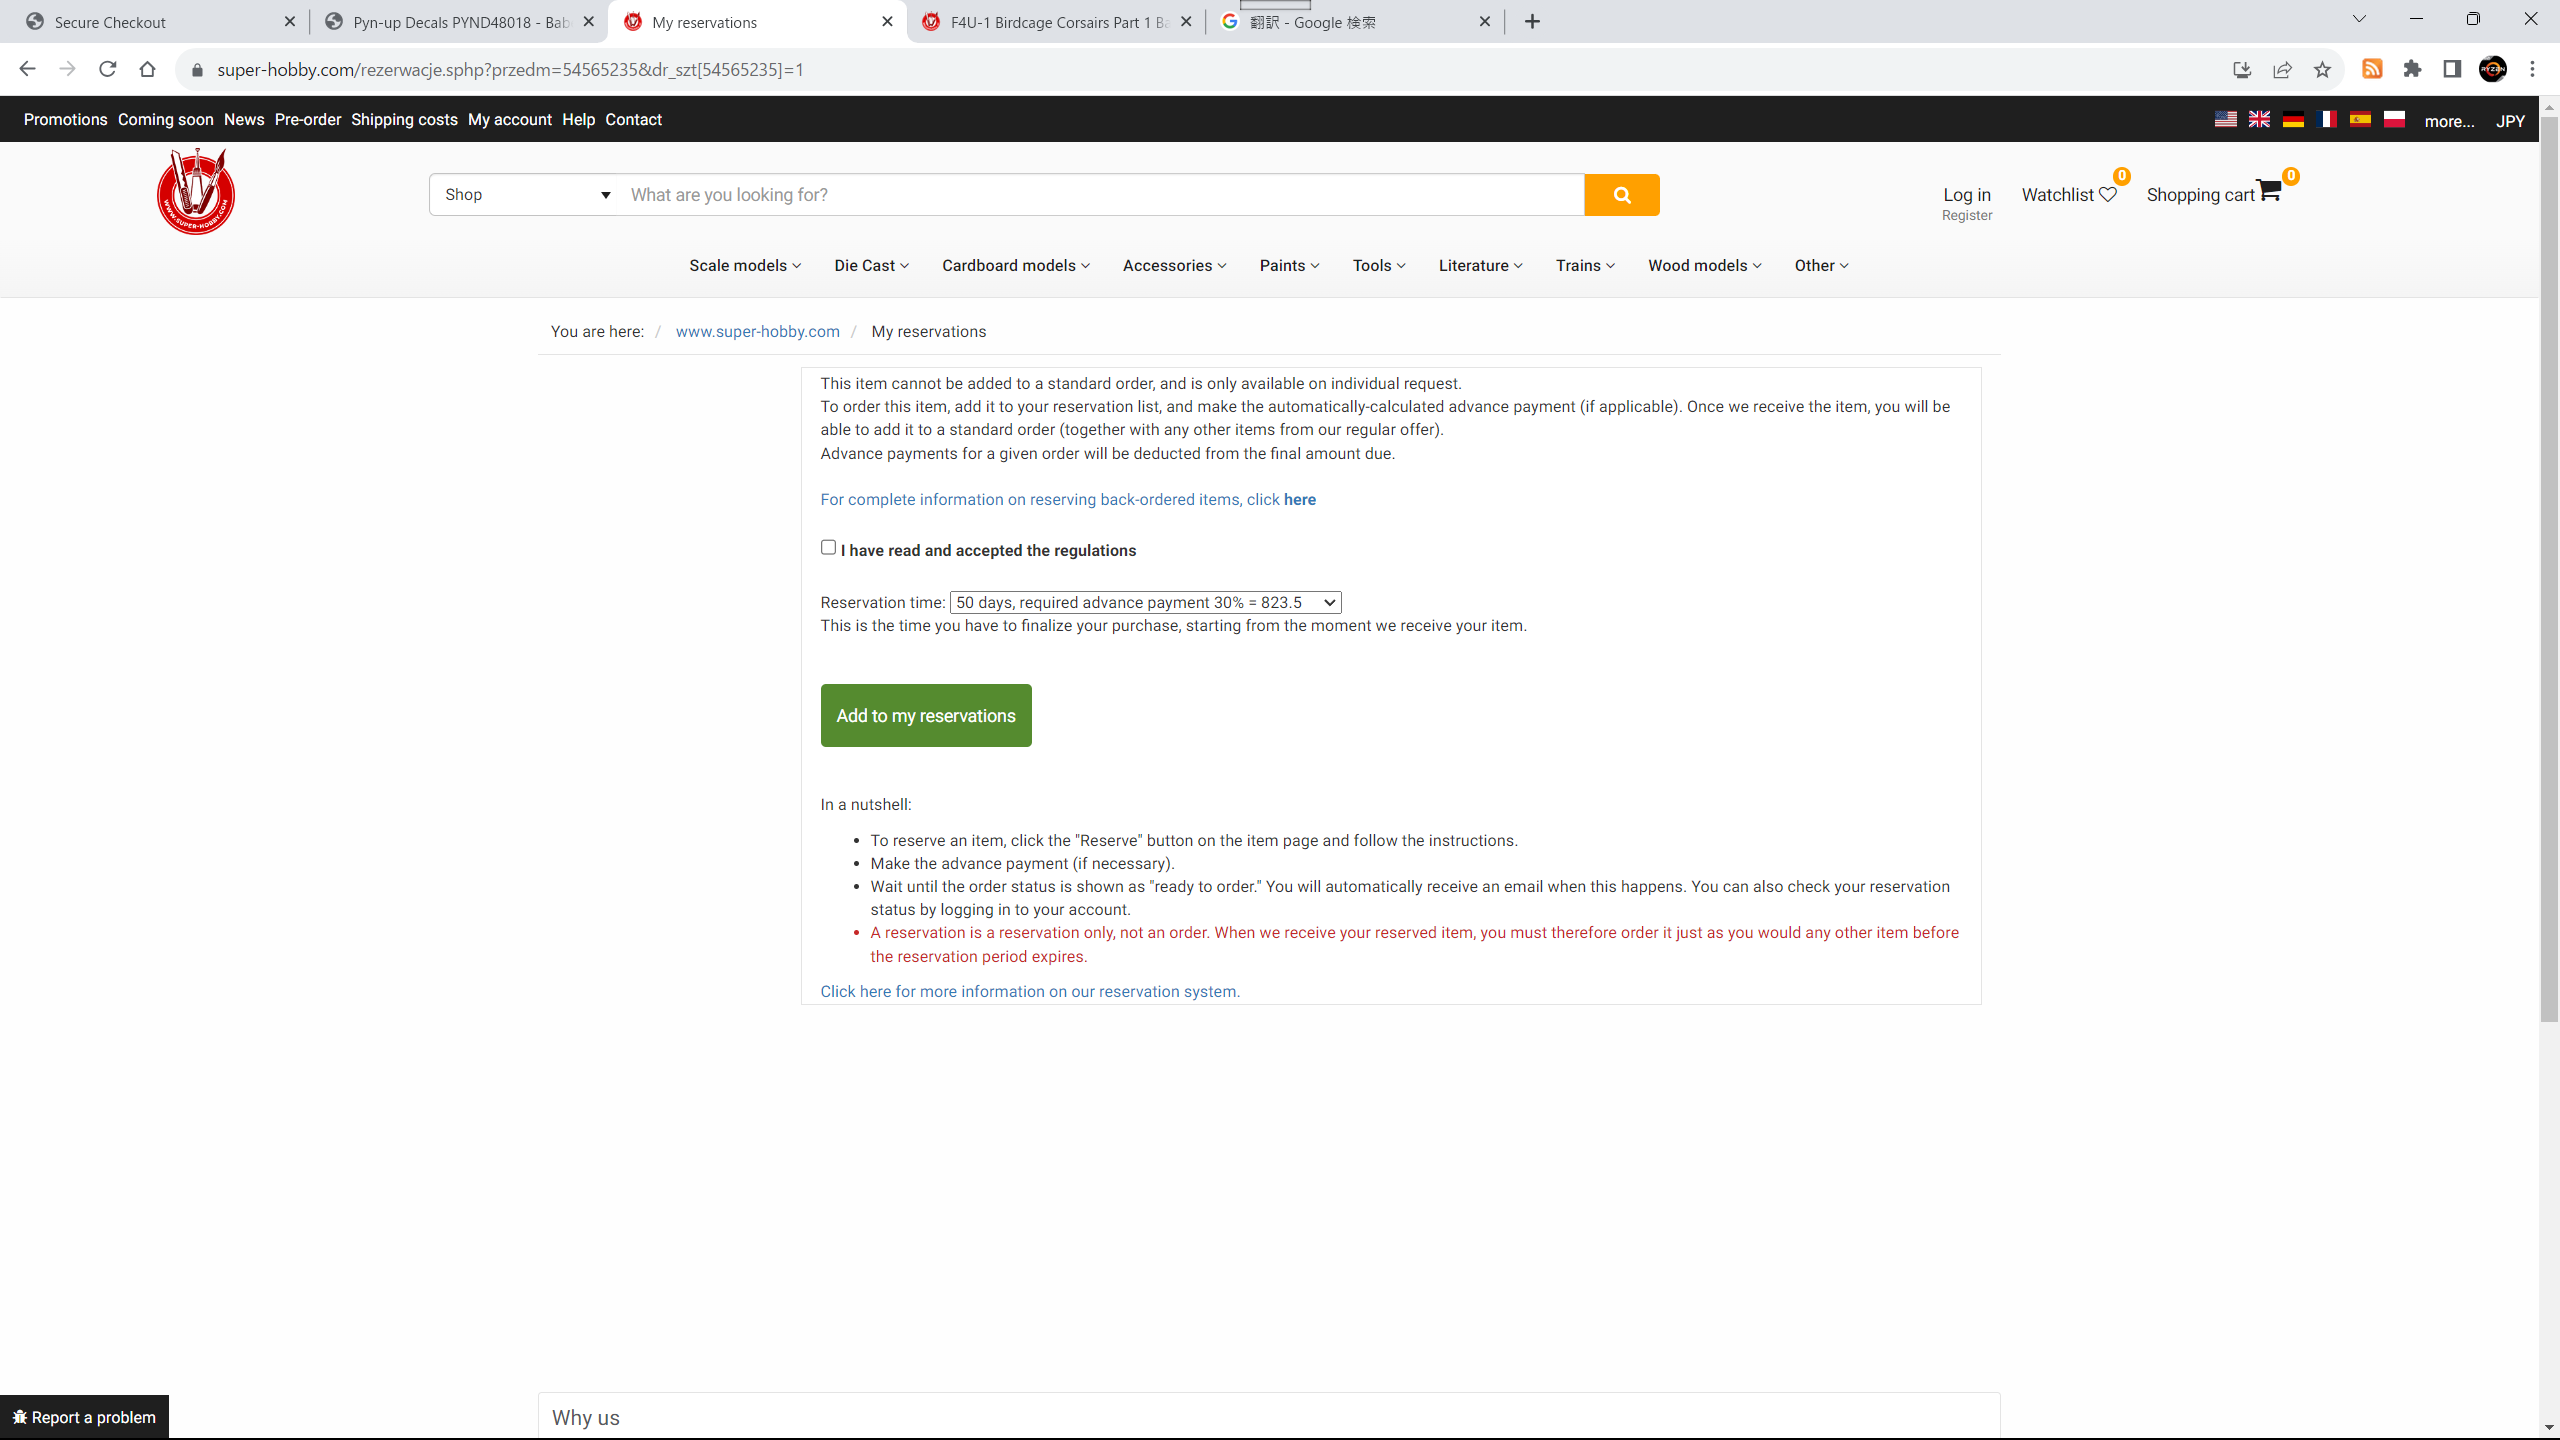Open www.super-hobby.com breadcrumb link

[757, 331]
